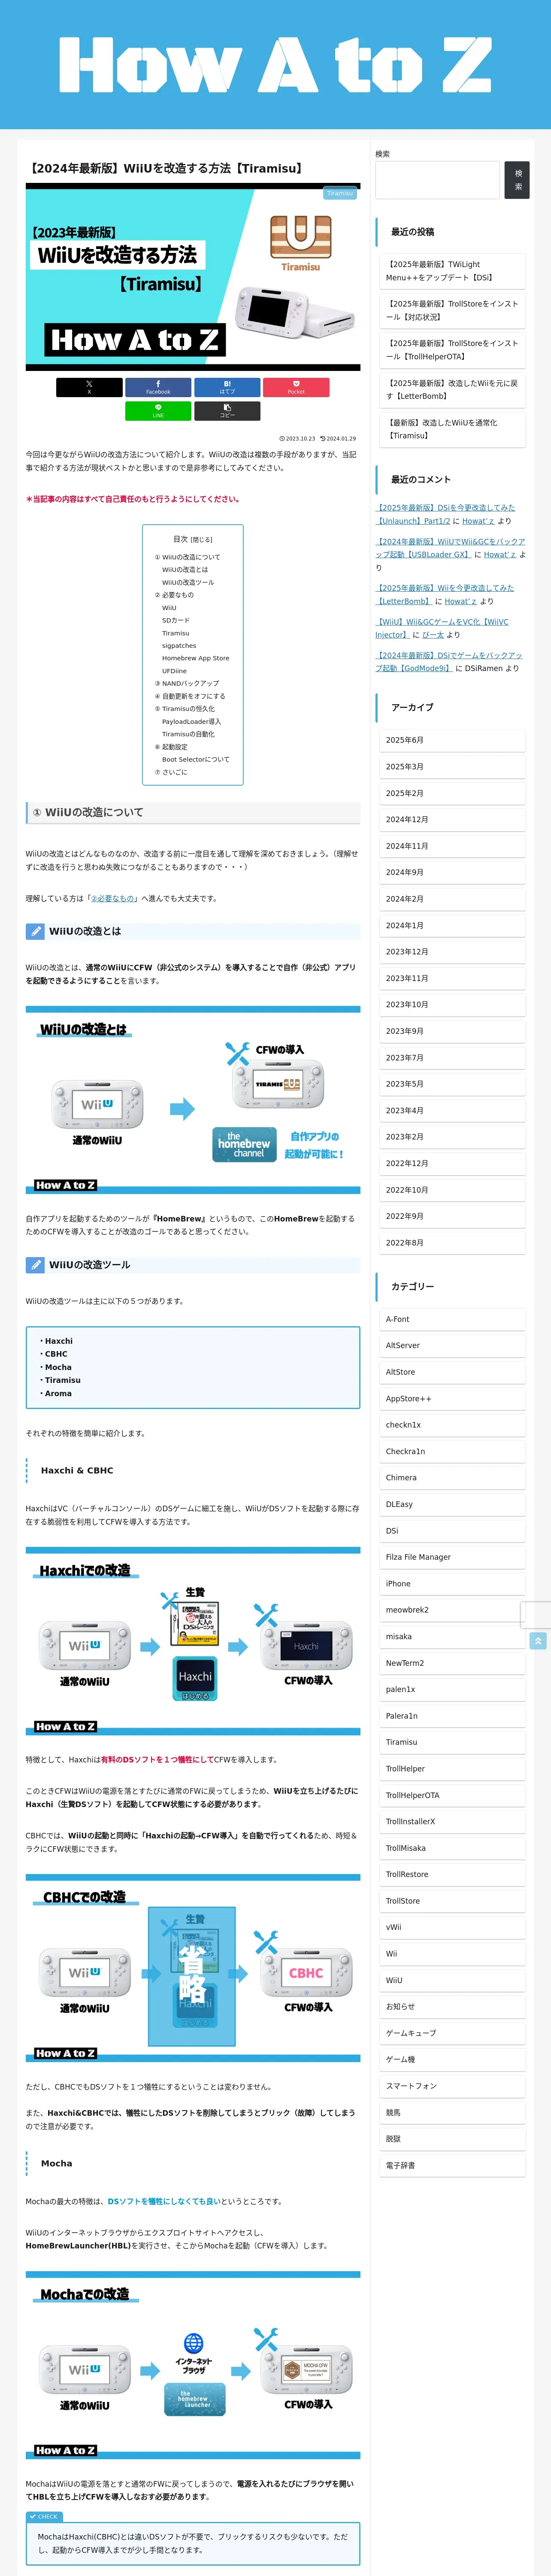Viewport: 551px width, 2576px height.
Task: Share the article on LINE
Action: click(158, 411)
